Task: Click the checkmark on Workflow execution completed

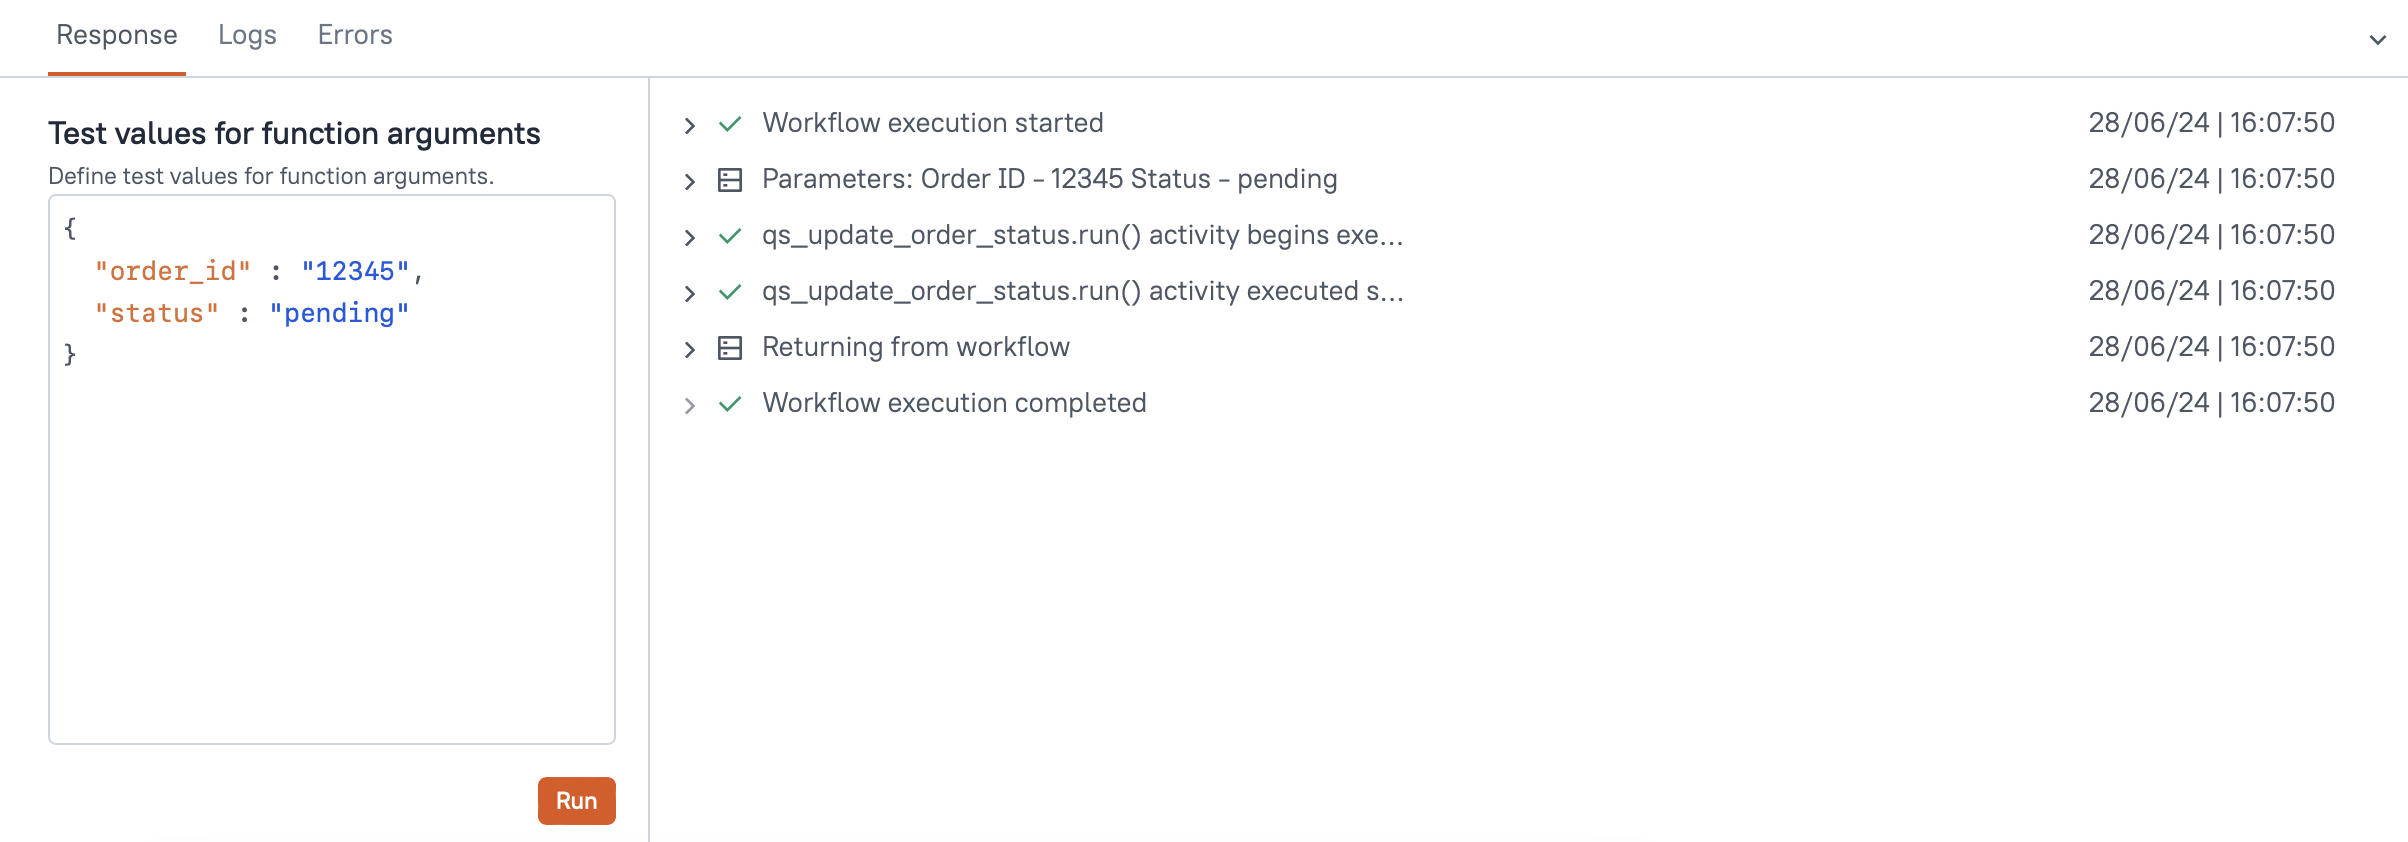Action: pyautogui.click(x=729, y=403)
